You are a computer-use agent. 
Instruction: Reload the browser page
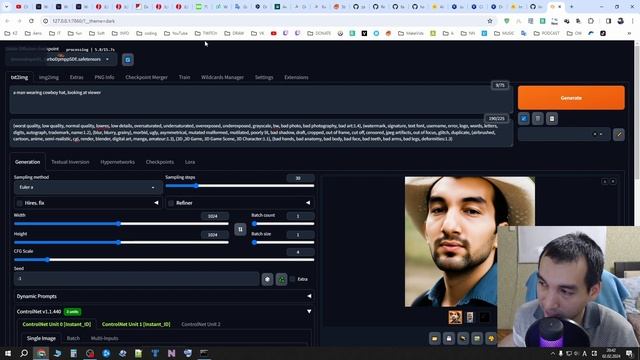click(x=31, y=21)
